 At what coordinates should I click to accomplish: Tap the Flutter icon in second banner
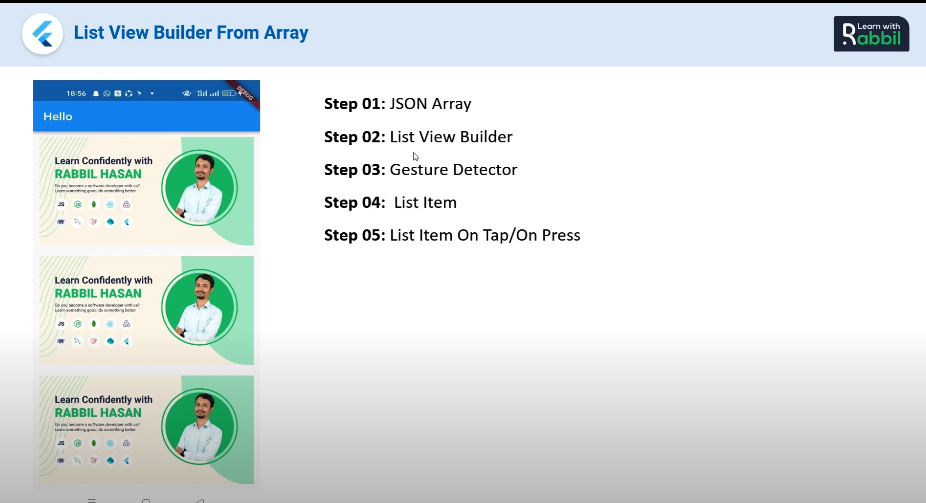click(x=126, y=341)
